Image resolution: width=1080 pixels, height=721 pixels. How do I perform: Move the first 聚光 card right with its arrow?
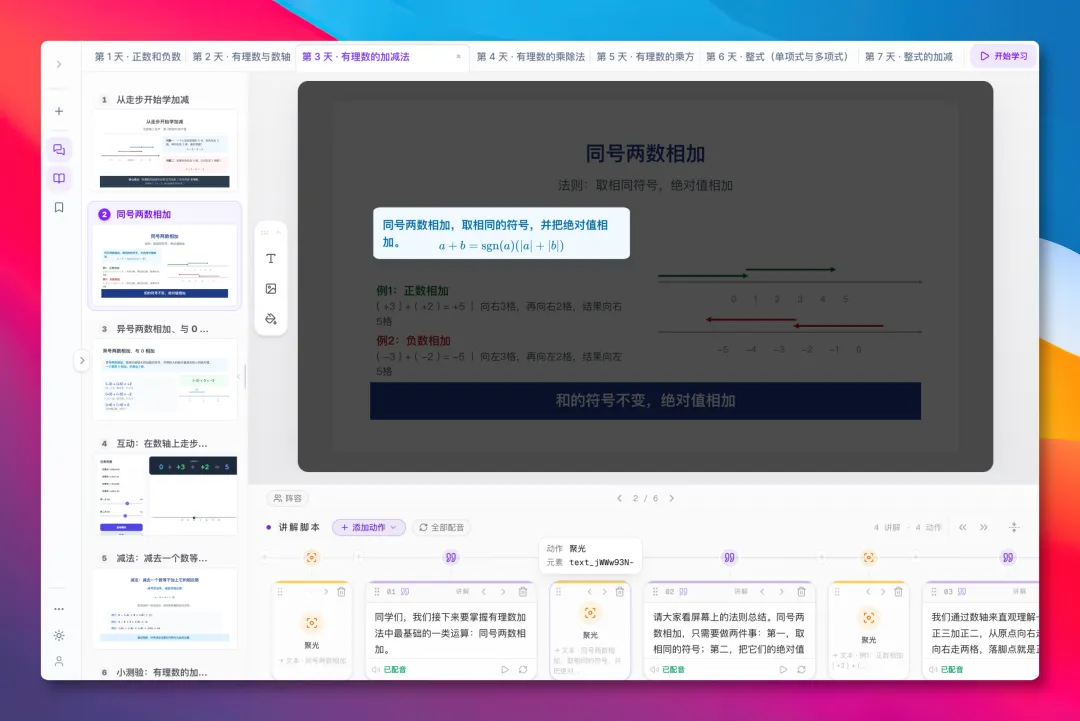click(x=326, y=592)
